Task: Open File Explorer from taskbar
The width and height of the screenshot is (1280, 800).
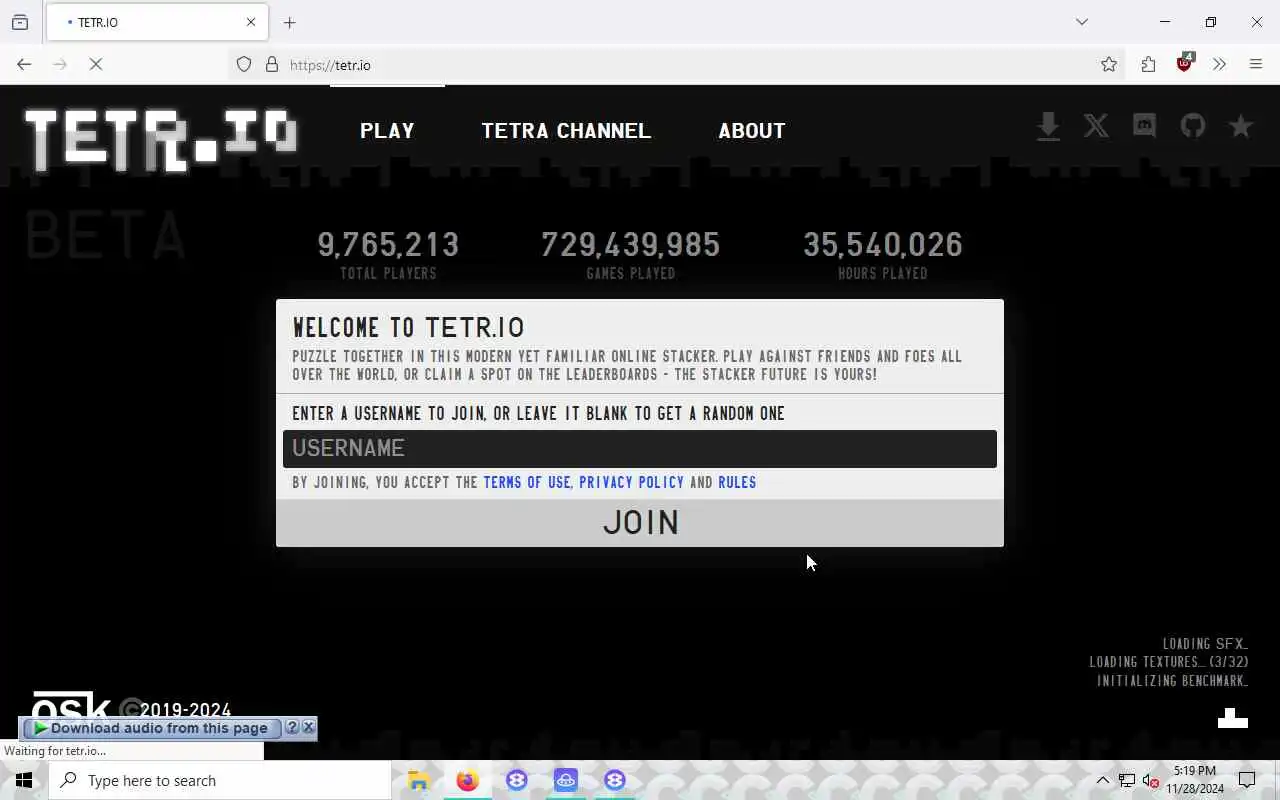Action: tap(419, 780)
